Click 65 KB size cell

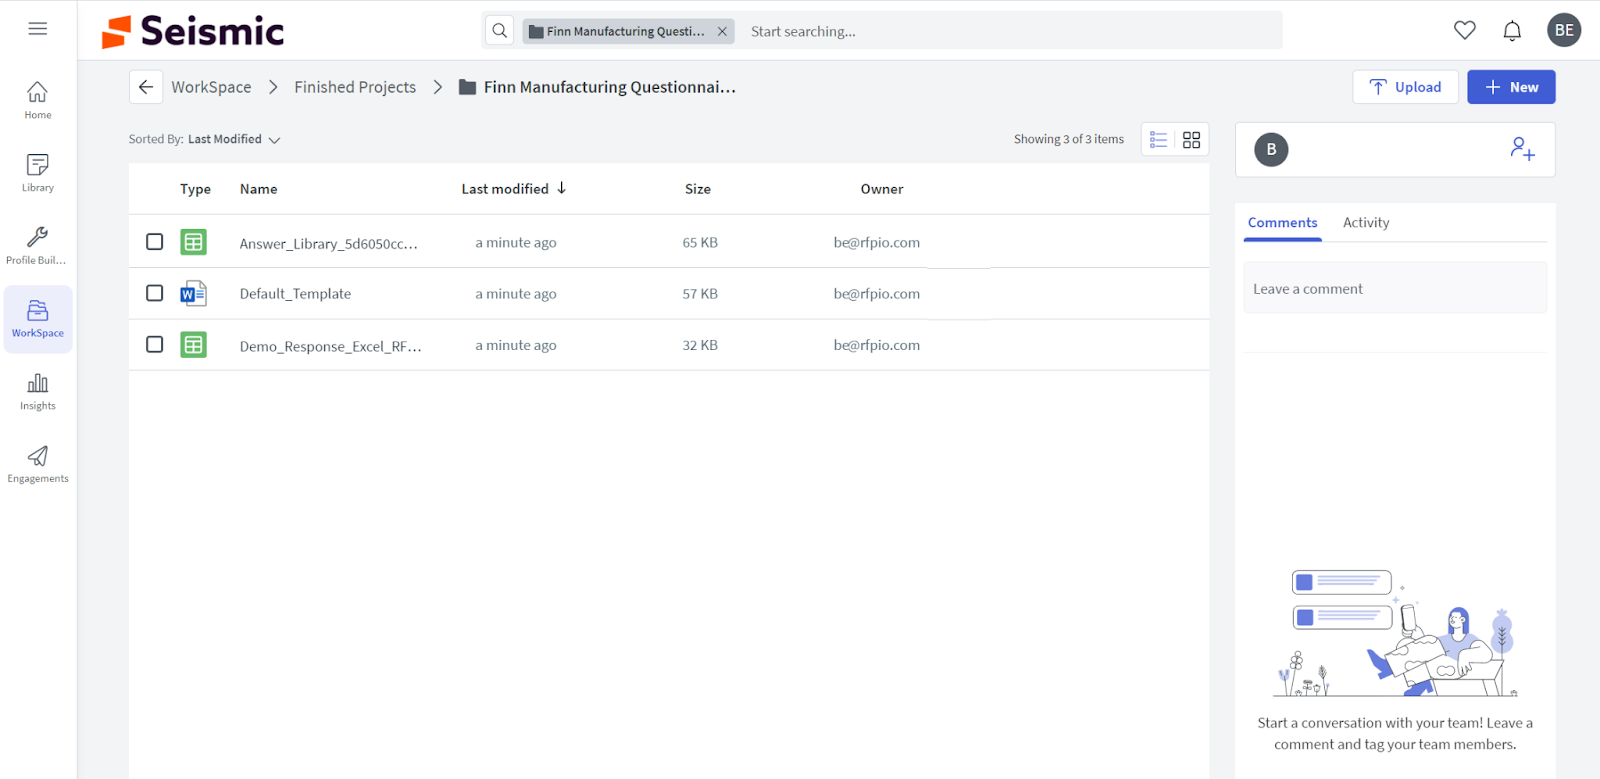(700, 242)
